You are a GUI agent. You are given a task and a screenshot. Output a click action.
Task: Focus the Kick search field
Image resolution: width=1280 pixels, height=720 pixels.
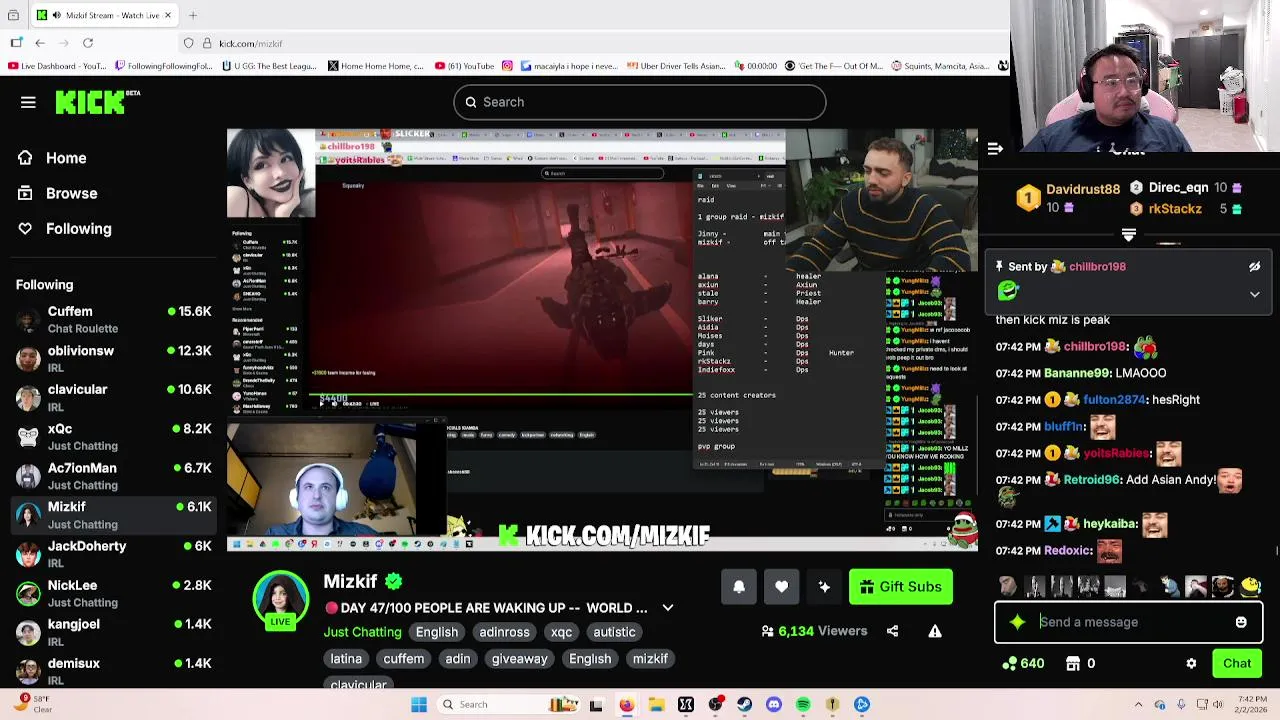(640, 102)
